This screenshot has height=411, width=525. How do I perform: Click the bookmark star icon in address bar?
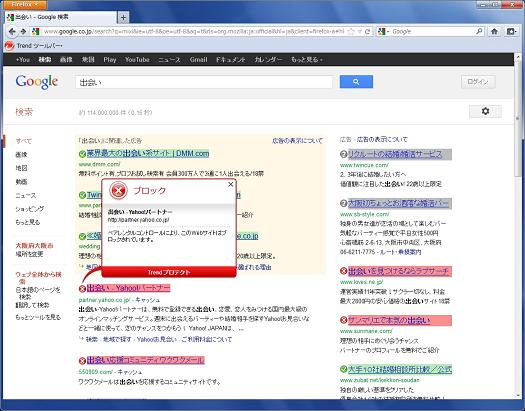[x=351, y=31]
